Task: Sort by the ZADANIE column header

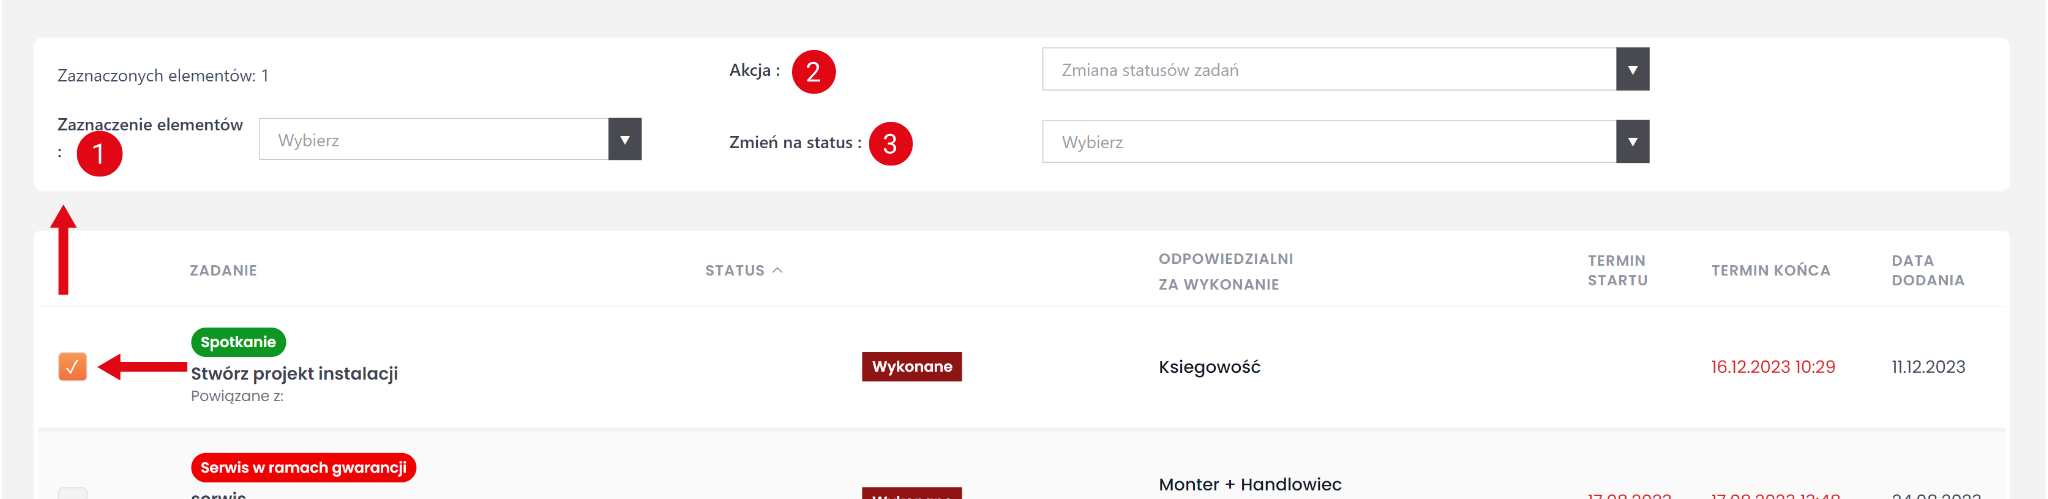Action: coord(223,271)
